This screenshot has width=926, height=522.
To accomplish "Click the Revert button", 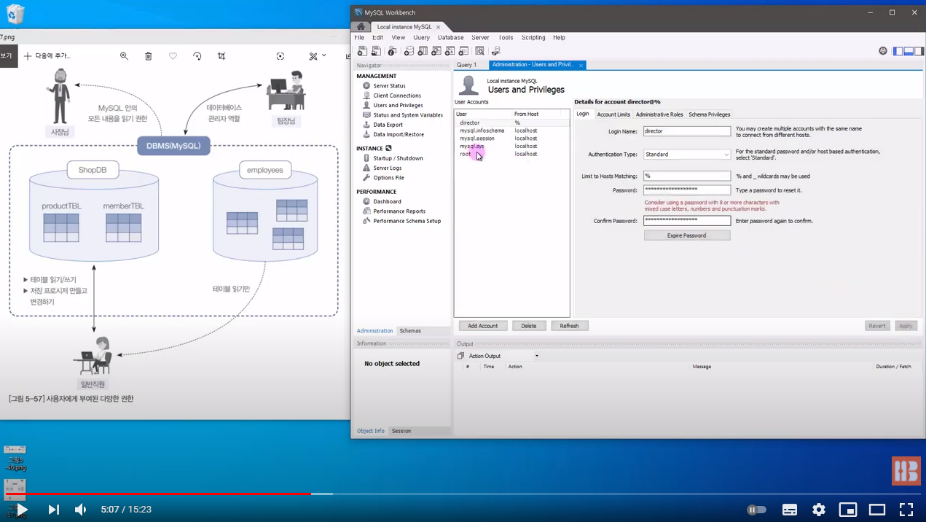I will (877, 326).
